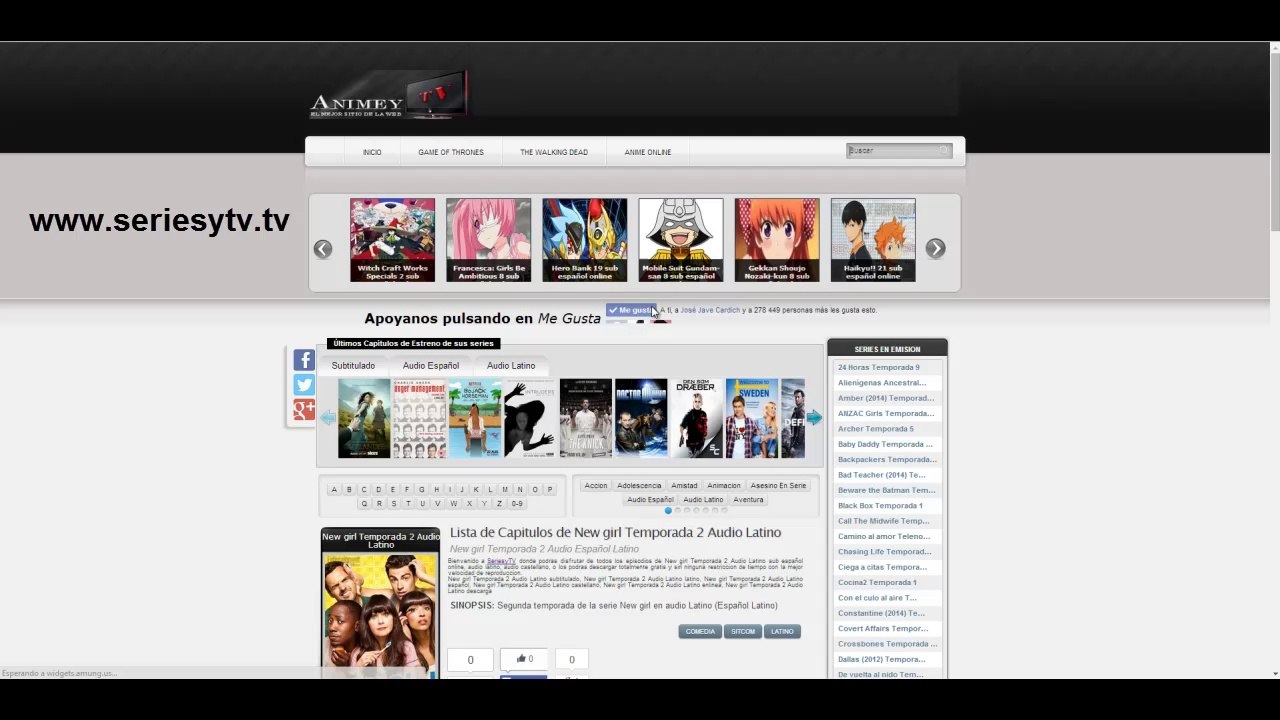This screenshot has width=1280, height=720.
Task: Click the Google Plus share icon
Action: click(x=304, y=410)
